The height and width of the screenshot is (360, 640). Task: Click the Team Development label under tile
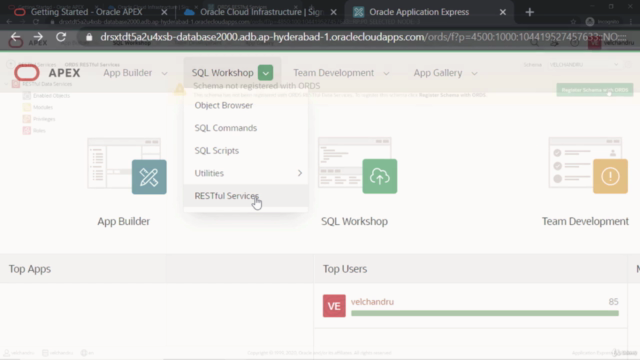(585, 221)
